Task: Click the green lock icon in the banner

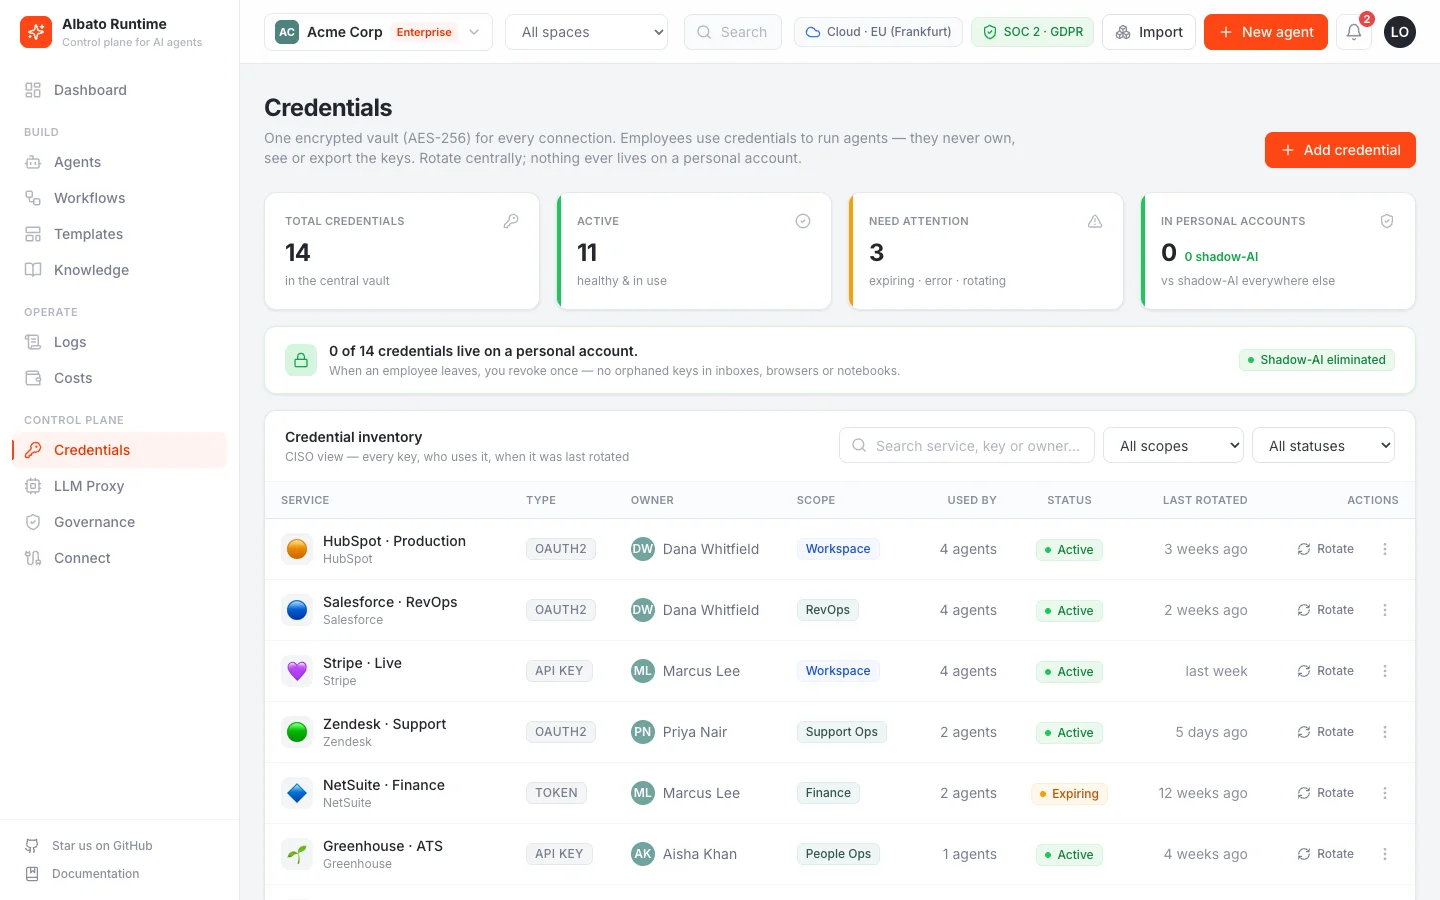Action: click(x=301, y=360)
